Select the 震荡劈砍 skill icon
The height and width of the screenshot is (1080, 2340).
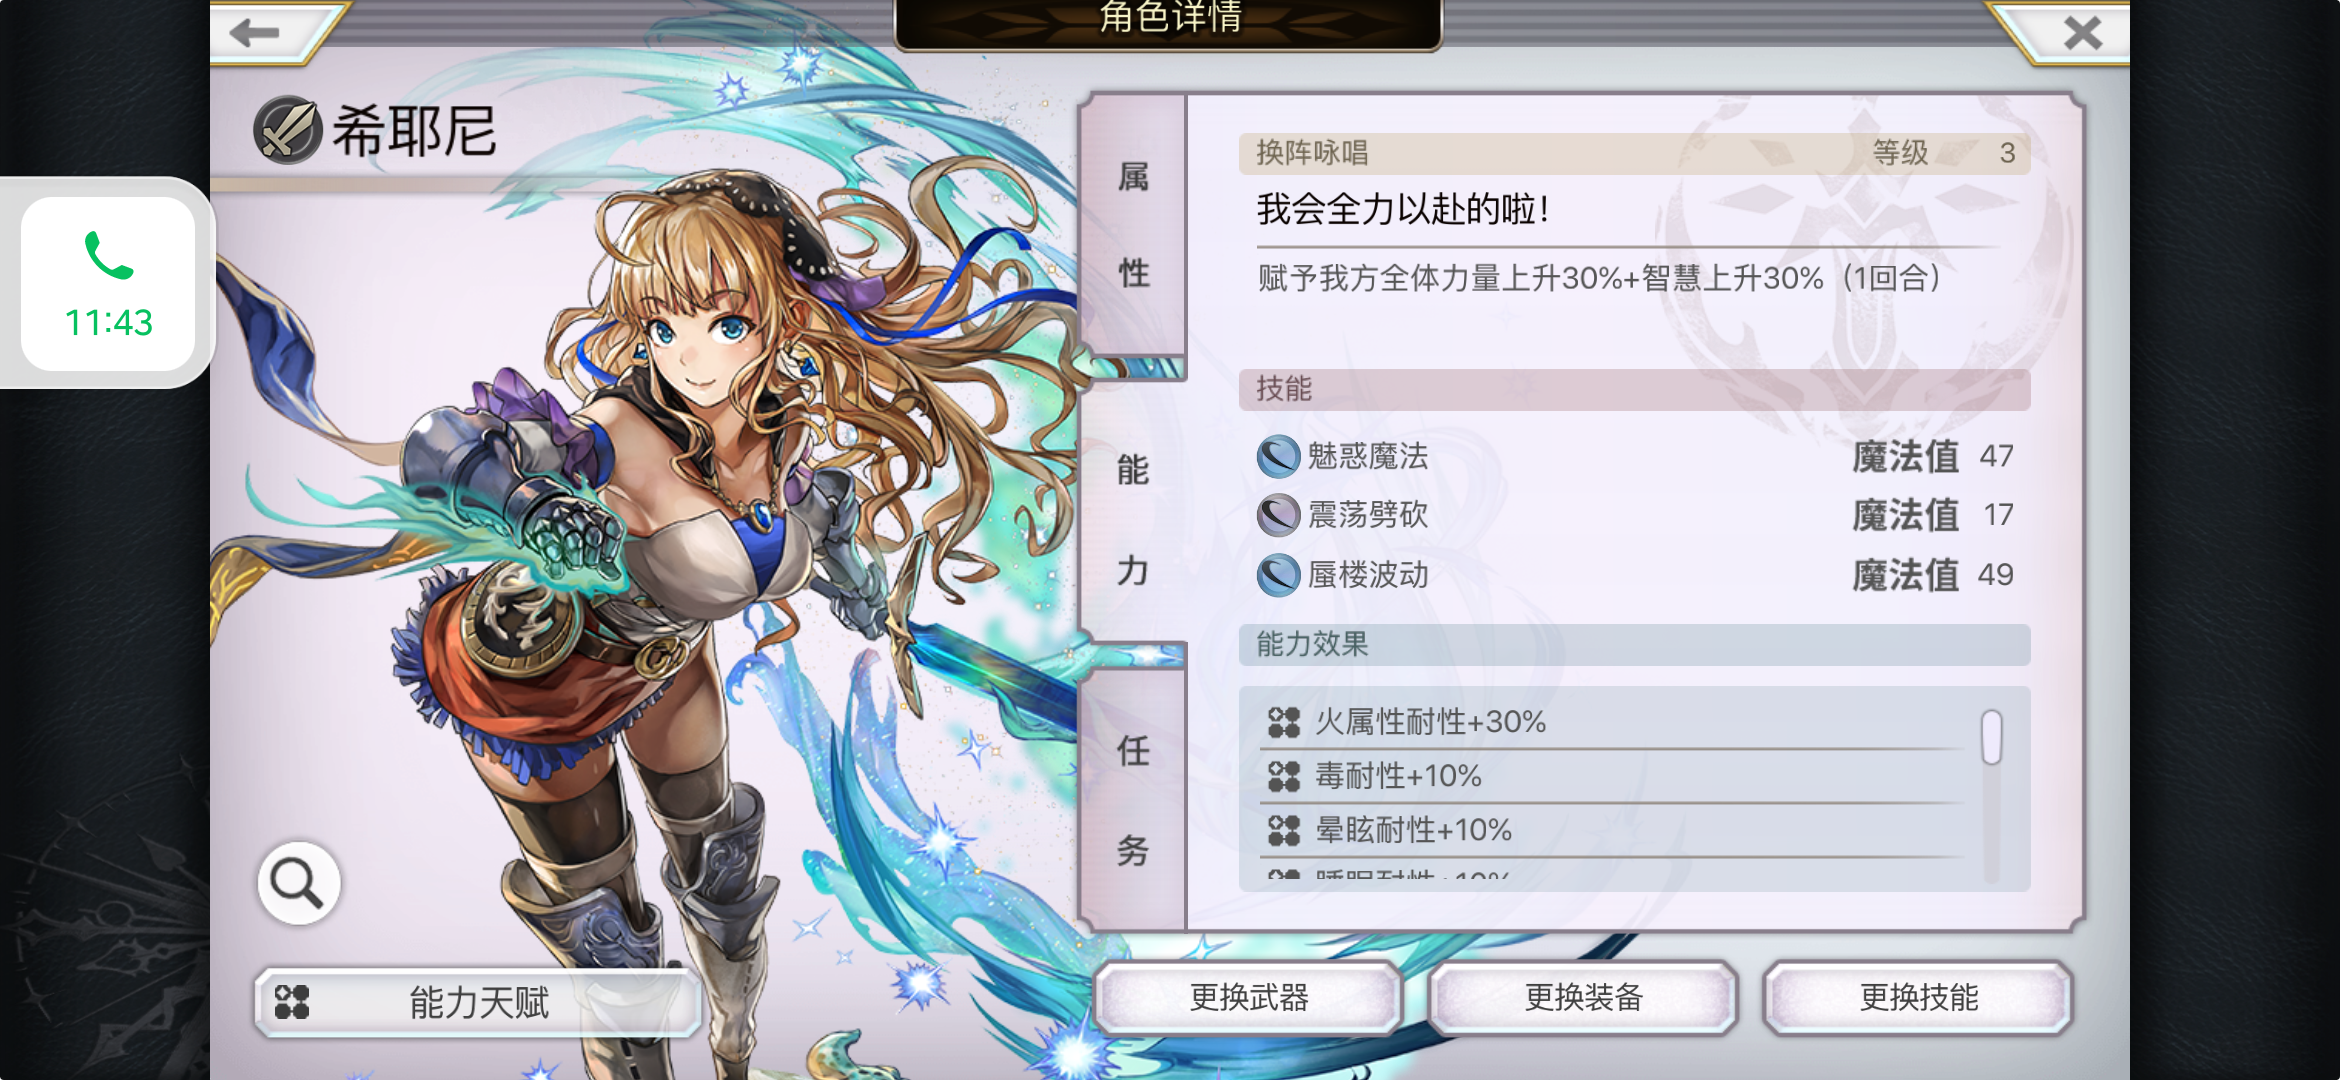1278,515
